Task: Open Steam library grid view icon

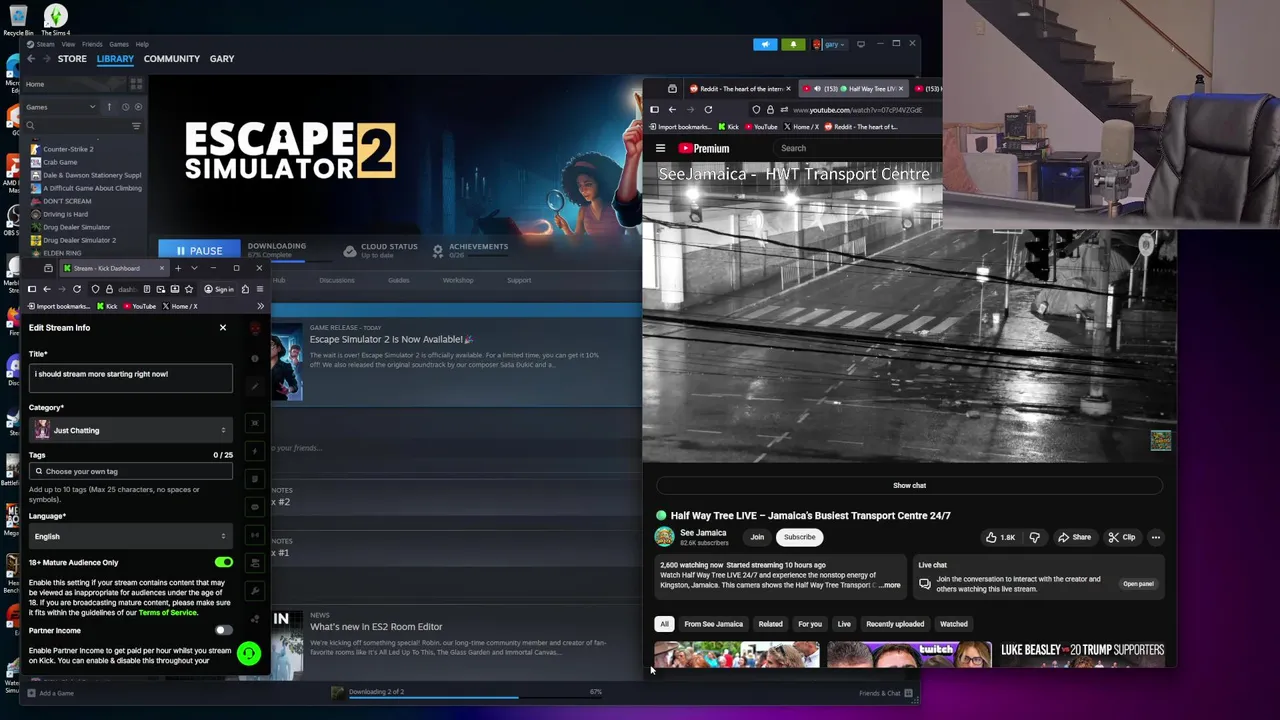Action: coord(137,84)
